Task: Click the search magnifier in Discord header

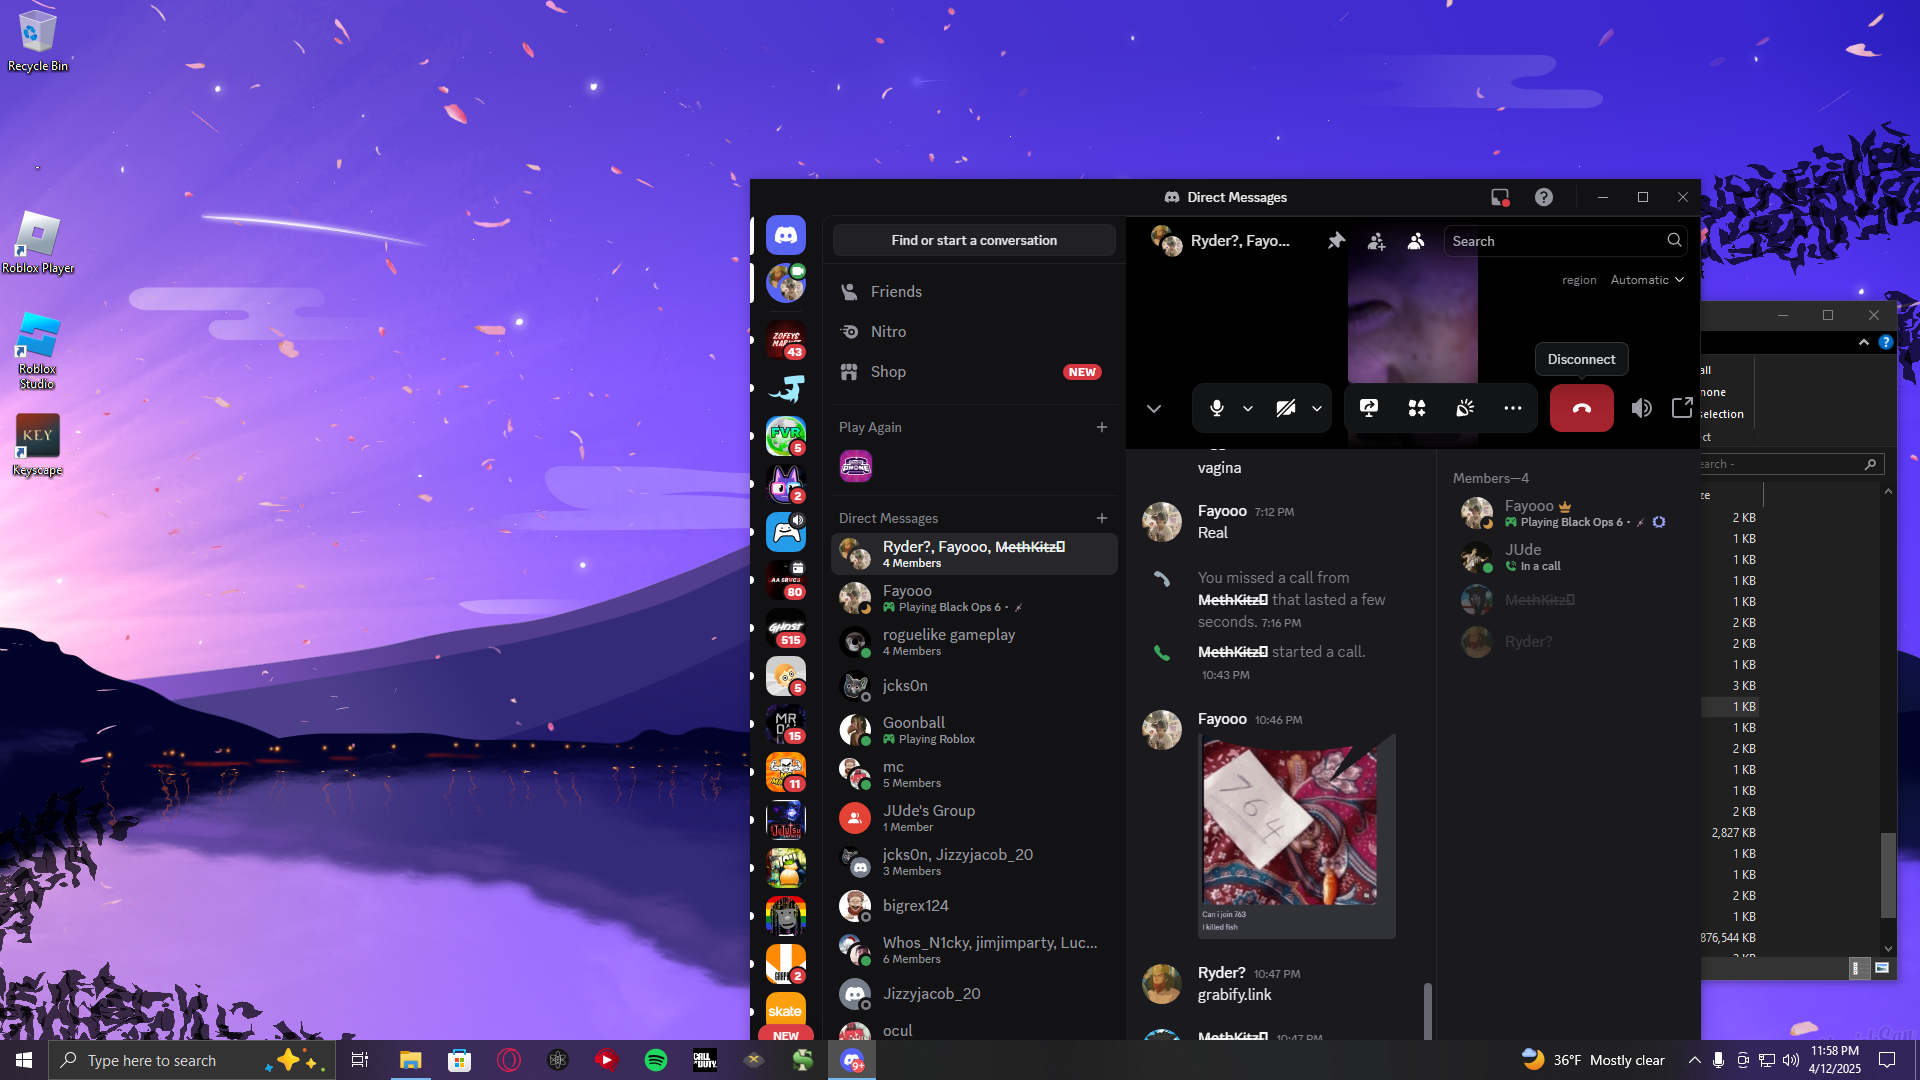Action: 1674,240
